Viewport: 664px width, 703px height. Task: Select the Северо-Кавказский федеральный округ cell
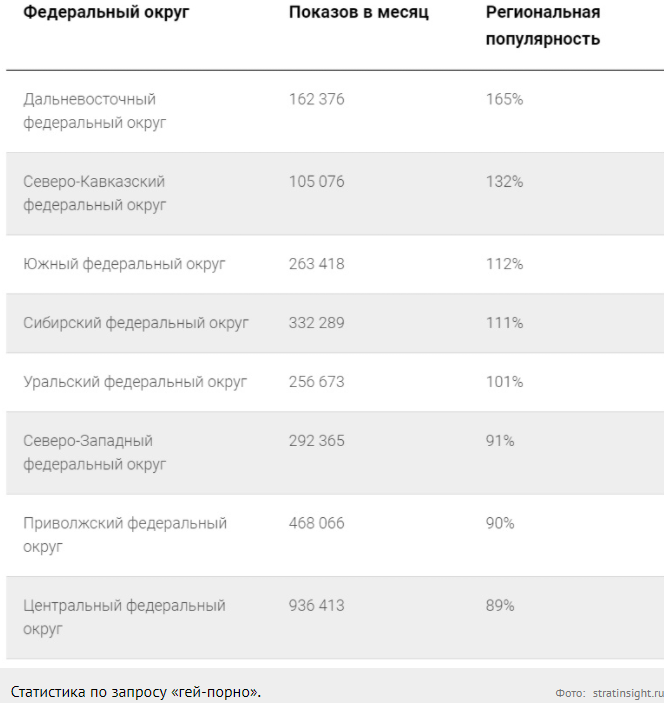(x=95, y=193)
